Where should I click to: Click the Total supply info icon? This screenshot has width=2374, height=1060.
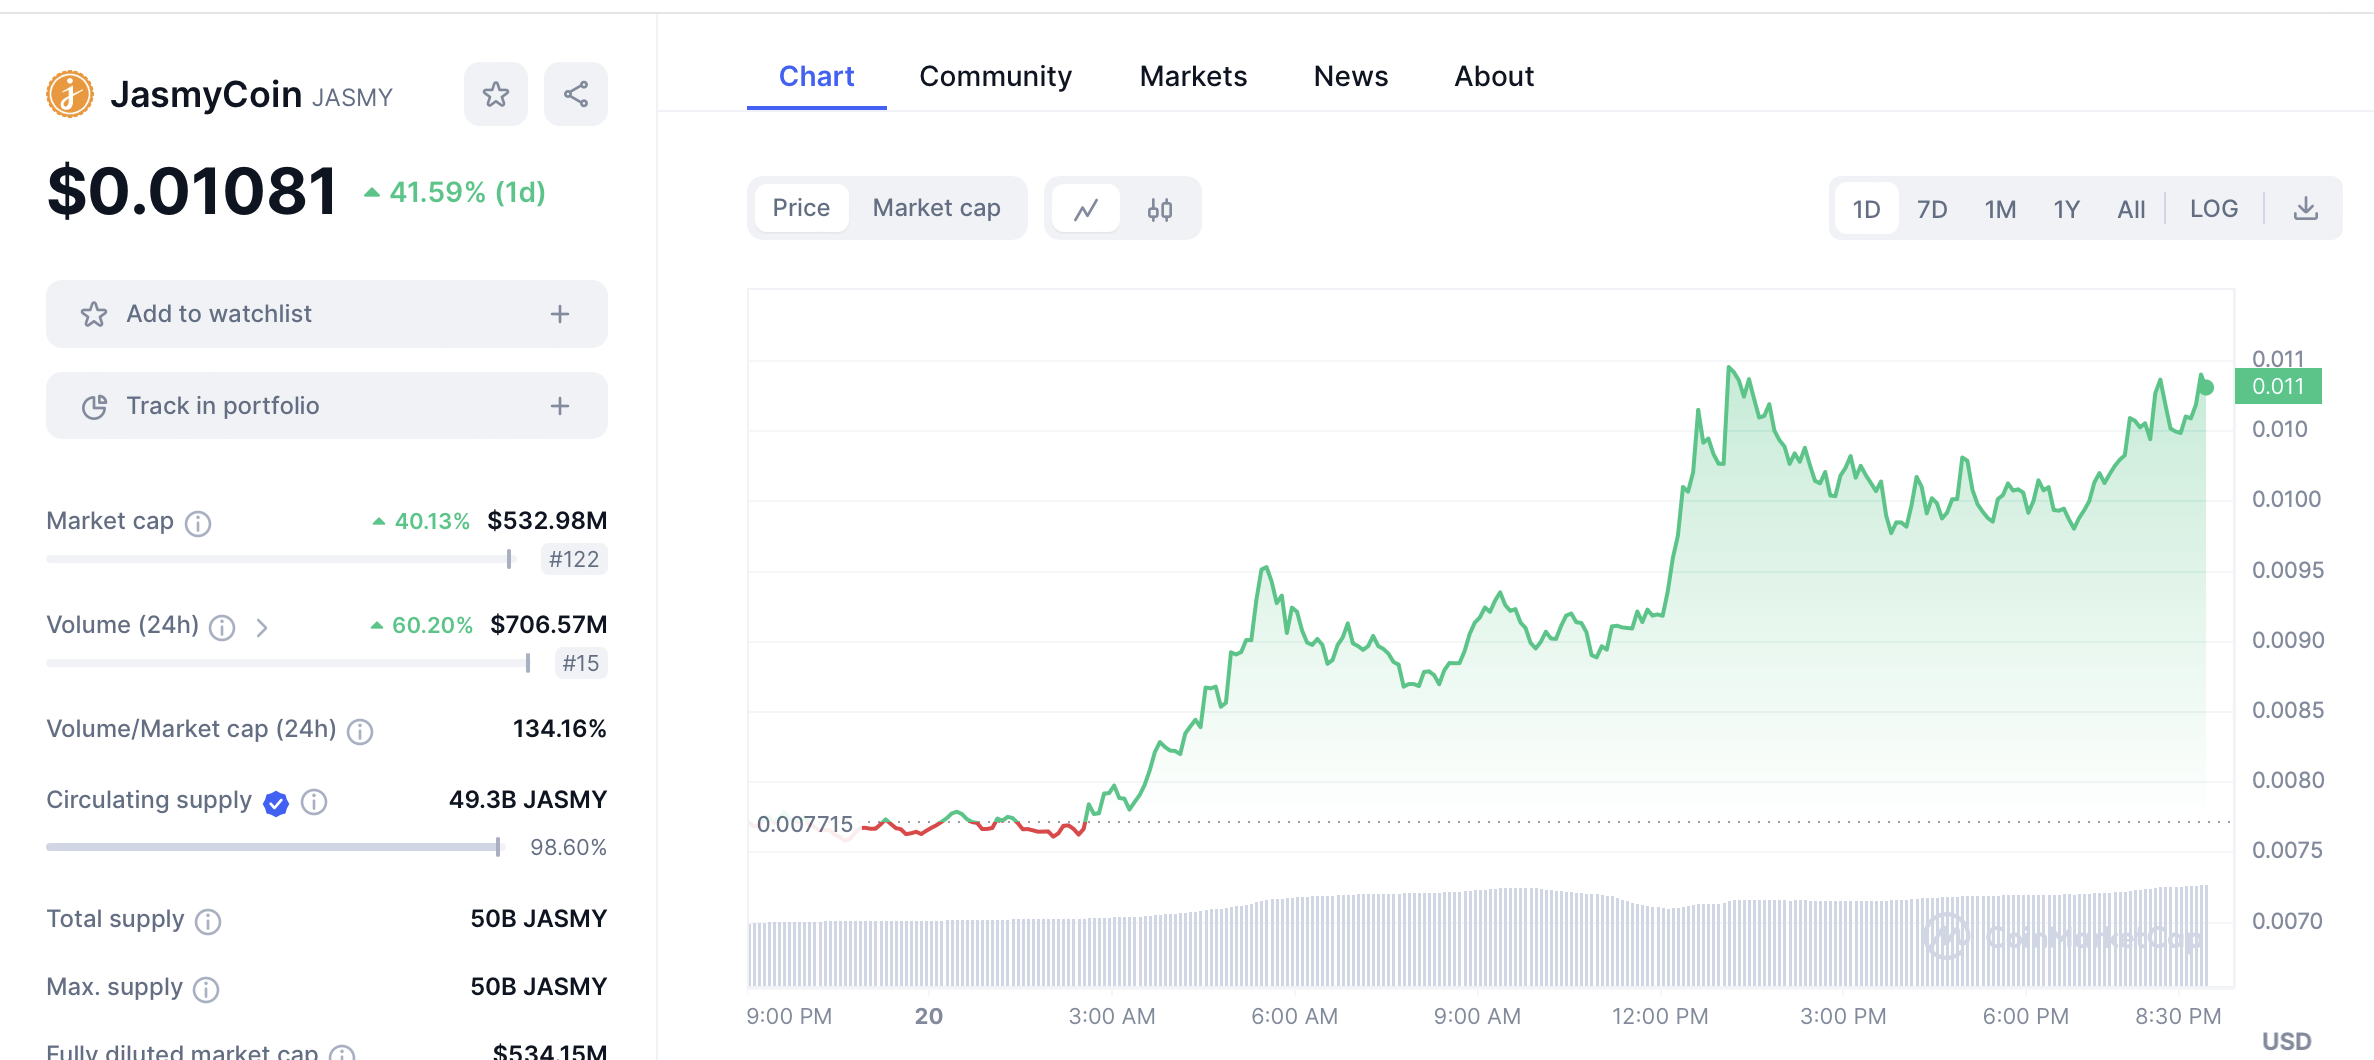[208, 921]
